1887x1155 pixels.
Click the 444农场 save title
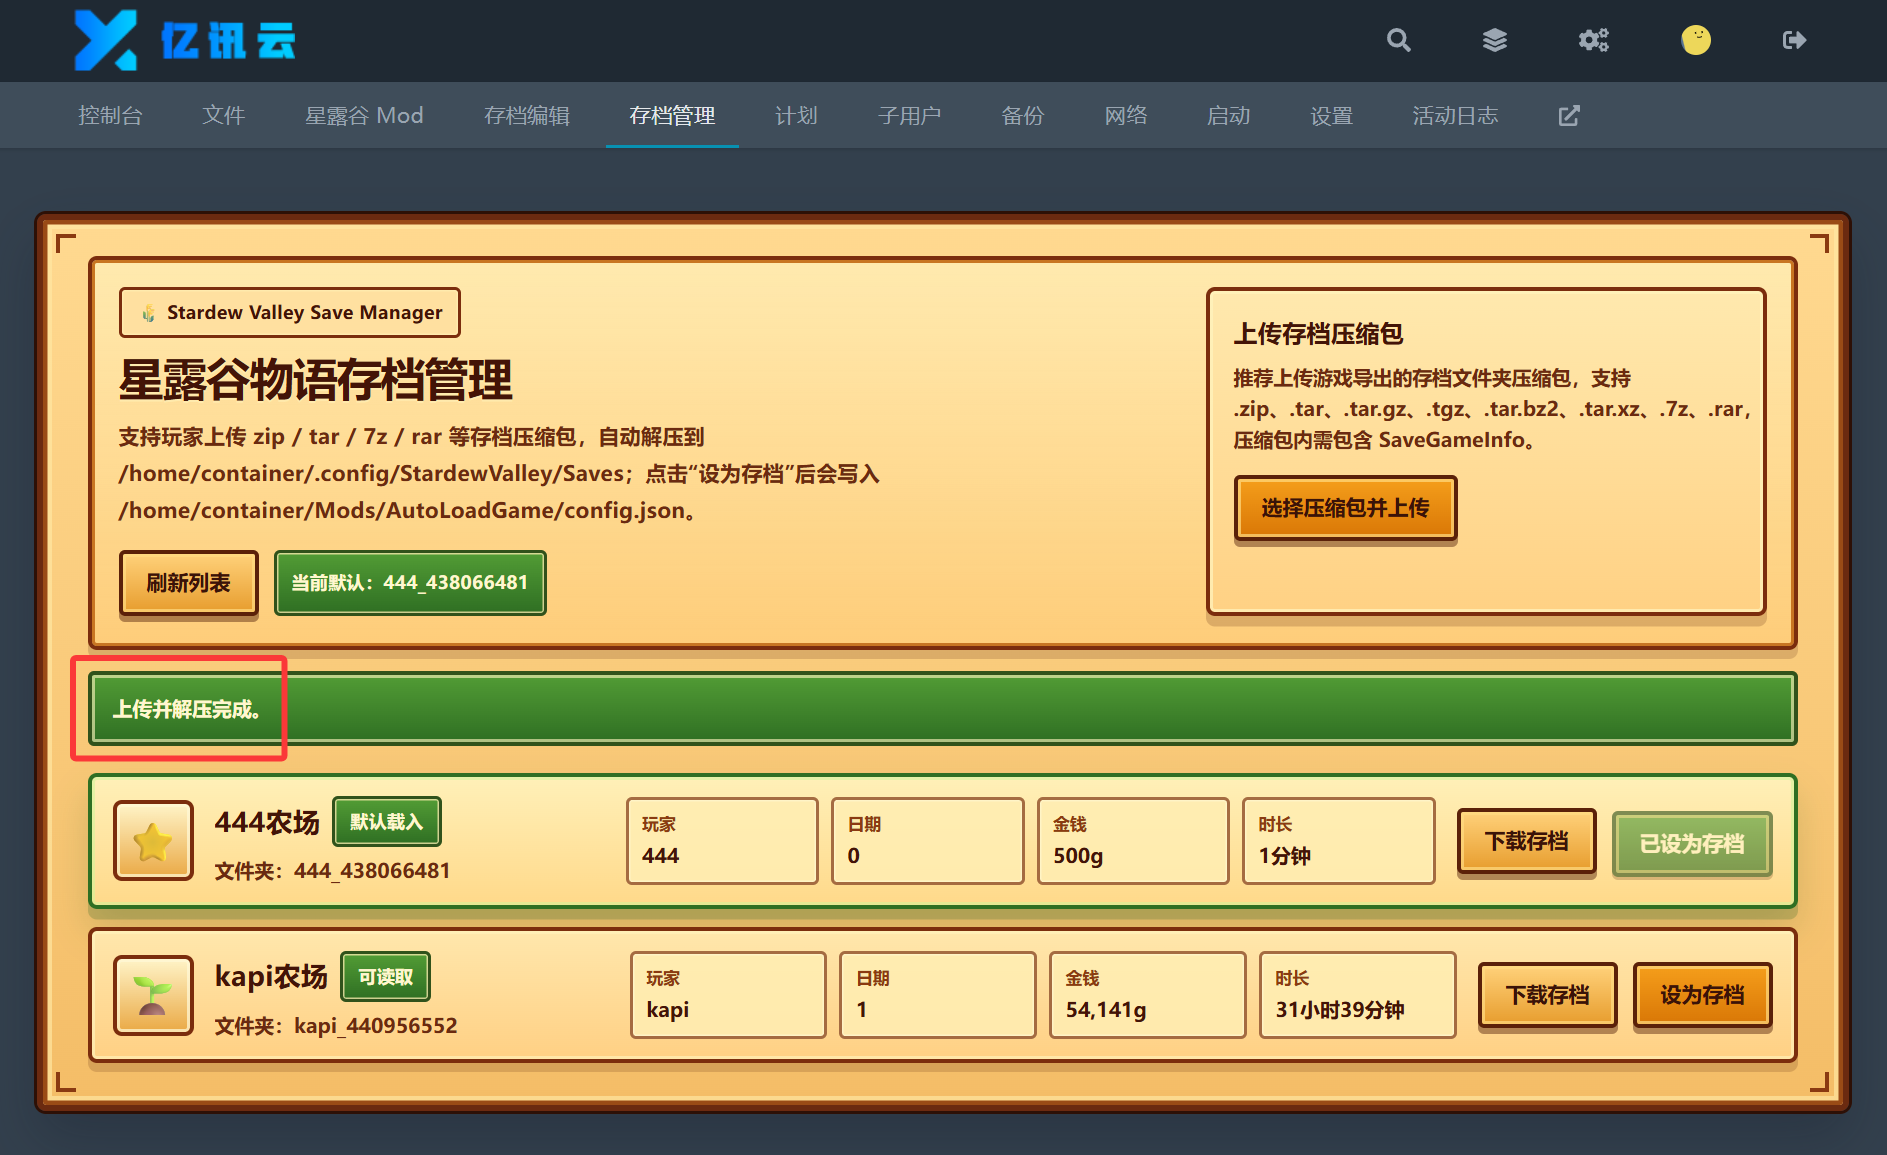point(267,822)
